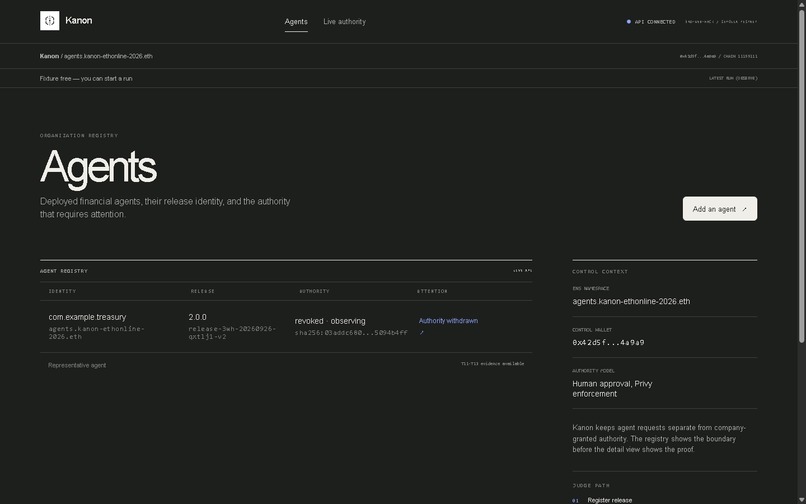The image size is (806, 504).
Task: Click the Add an agent button
Action: click(720, 209)
